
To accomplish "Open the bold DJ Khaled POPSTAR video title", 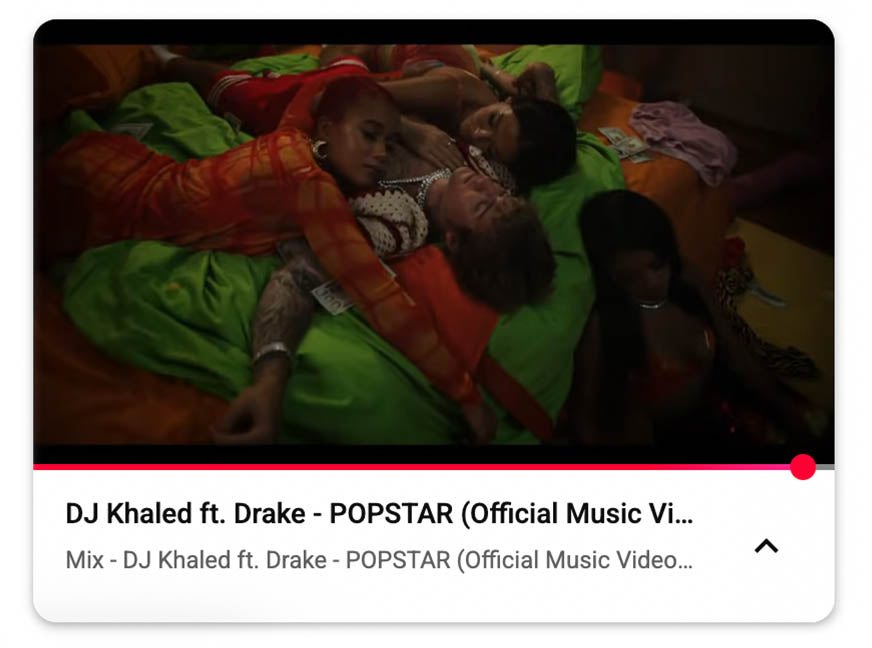I will coord(379,513).
